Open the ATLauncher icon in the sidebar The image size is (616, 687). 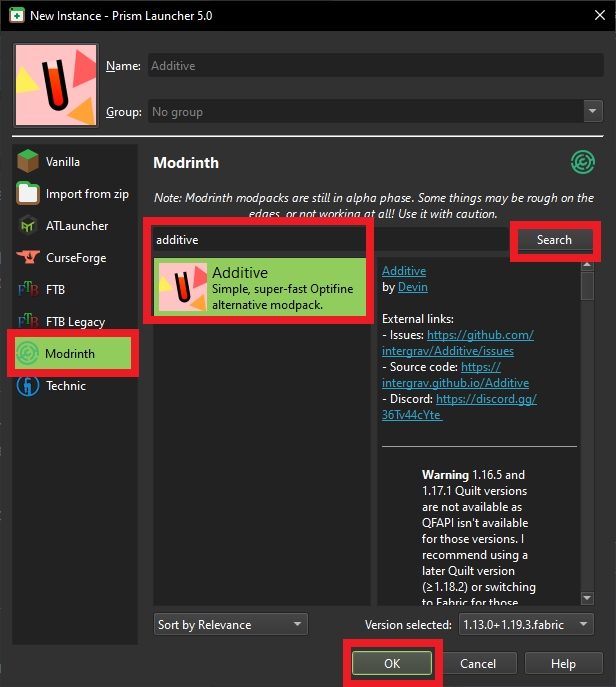28,225
